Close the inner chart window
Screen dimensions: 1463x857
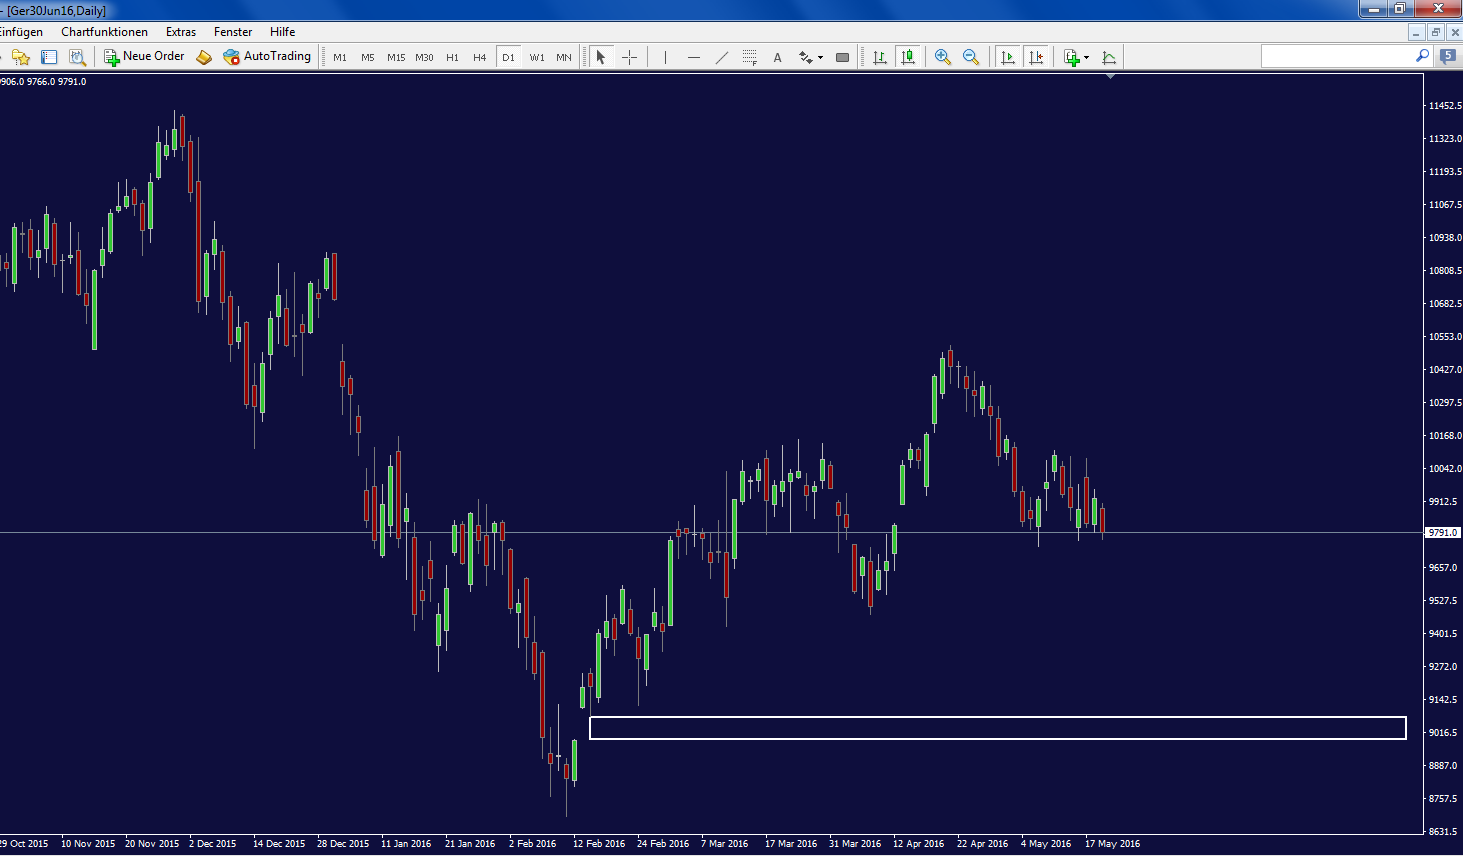click(1454, 32)
